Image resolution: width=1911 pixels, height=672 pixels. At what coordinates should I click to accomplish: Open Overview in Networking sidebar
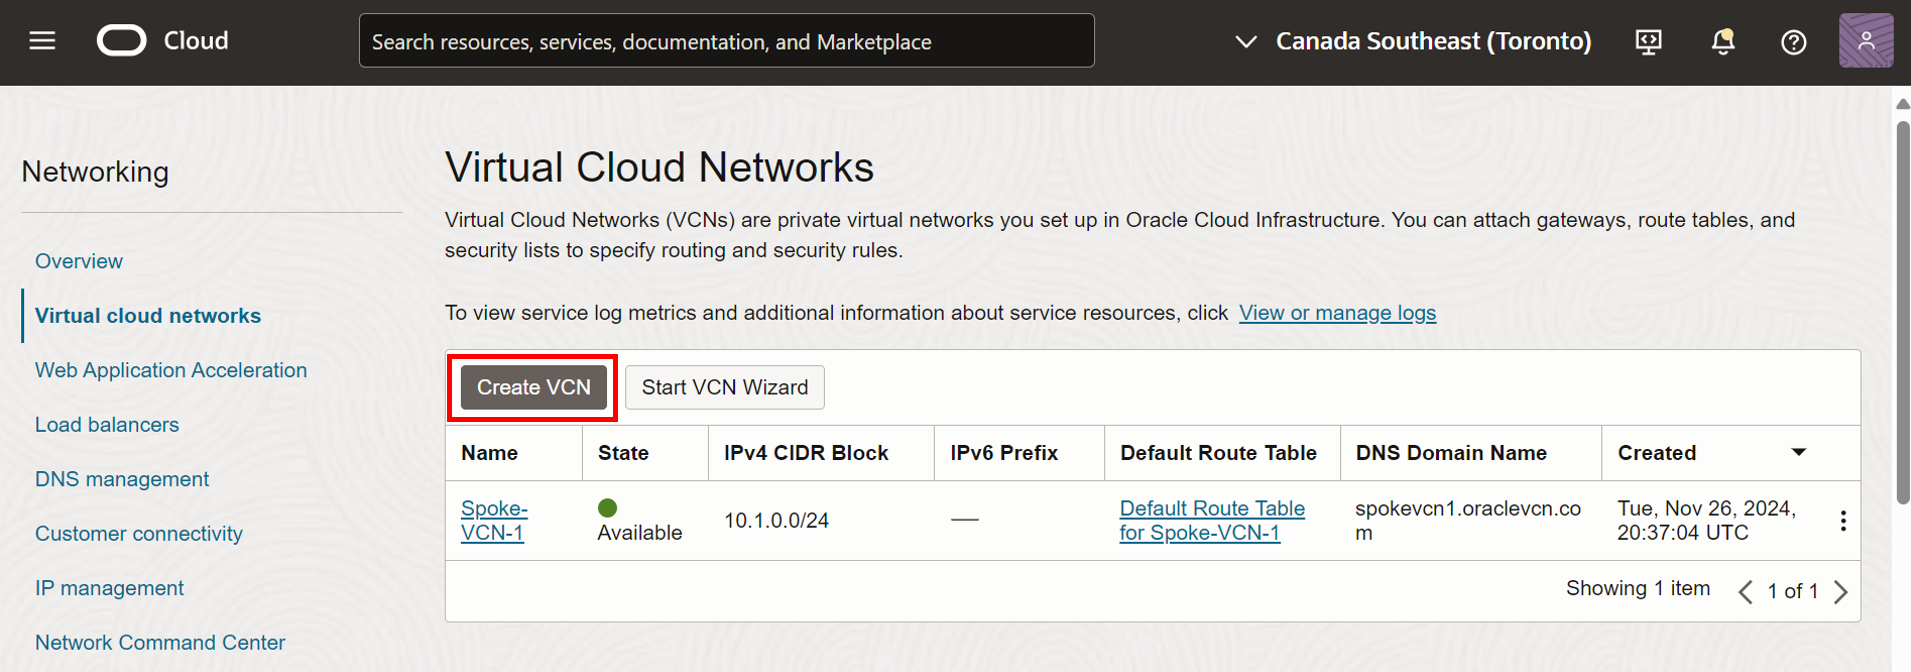coord(79,261)
